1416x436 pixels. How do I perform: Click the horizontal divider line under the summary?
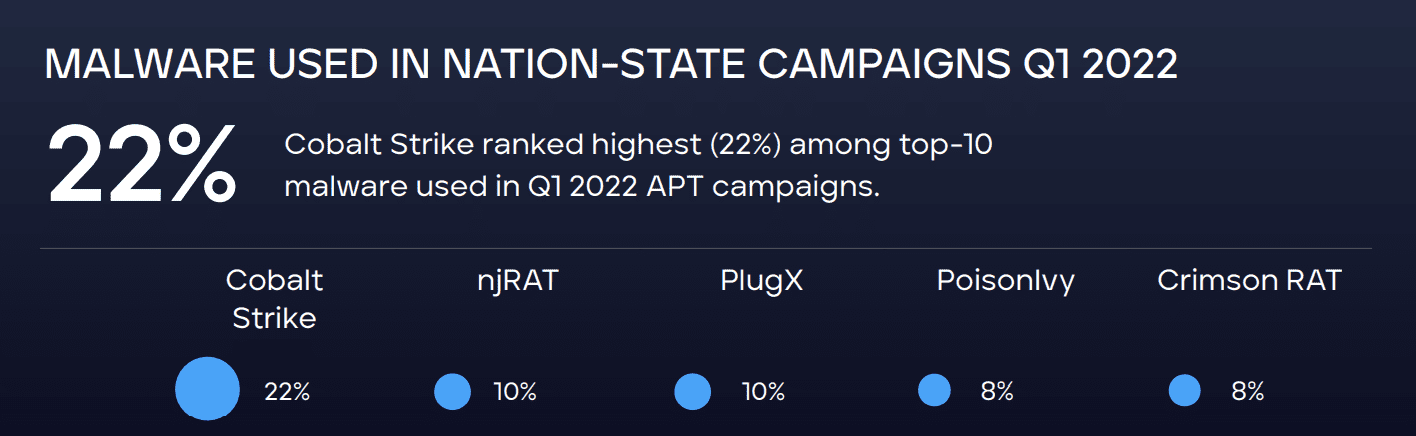click(x=705, y=248)
